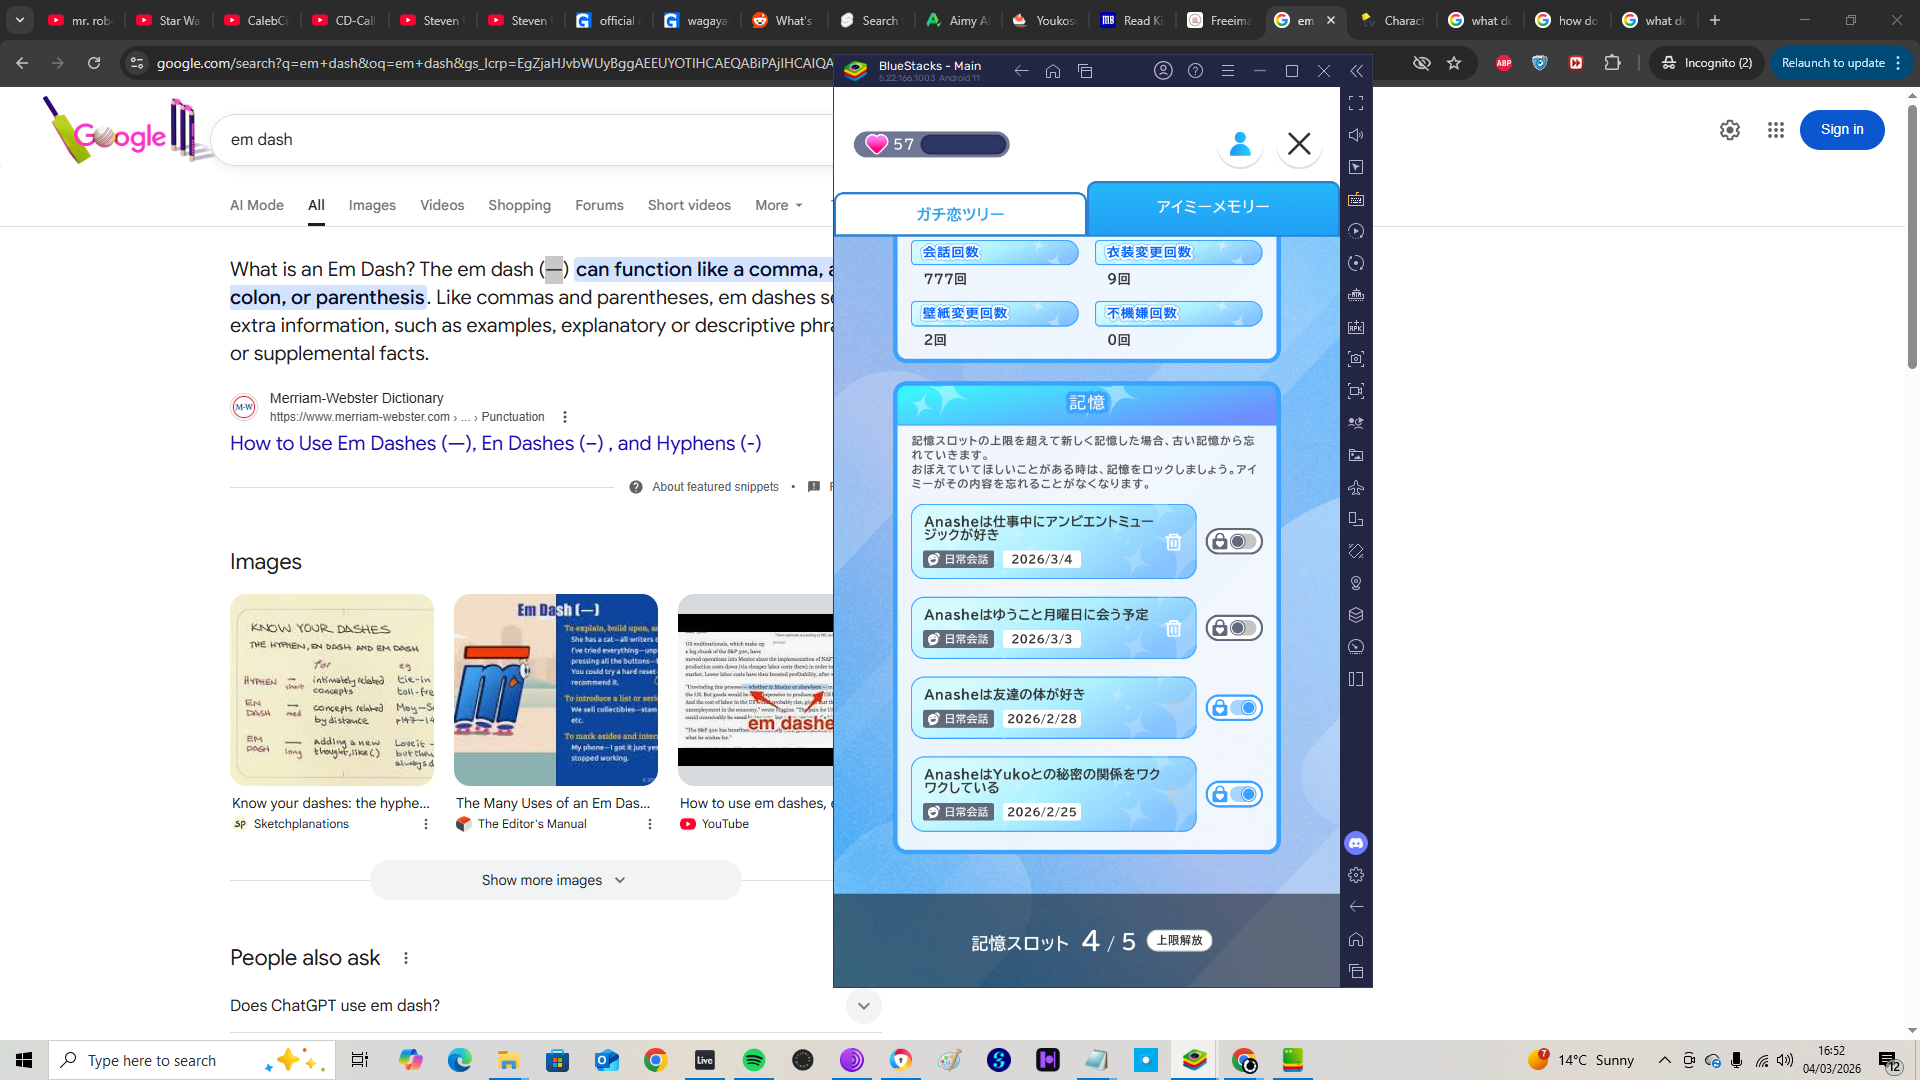Delete the 2026/3/4 memory with trash icon
This screenshot has height=1080, width=1920.
[1173, 542]
